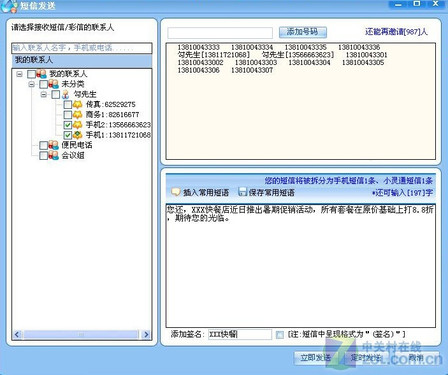Screen dimensions: 448x375
Task: Minimize the 短信发送 window
Action: [x=398, y=4]
